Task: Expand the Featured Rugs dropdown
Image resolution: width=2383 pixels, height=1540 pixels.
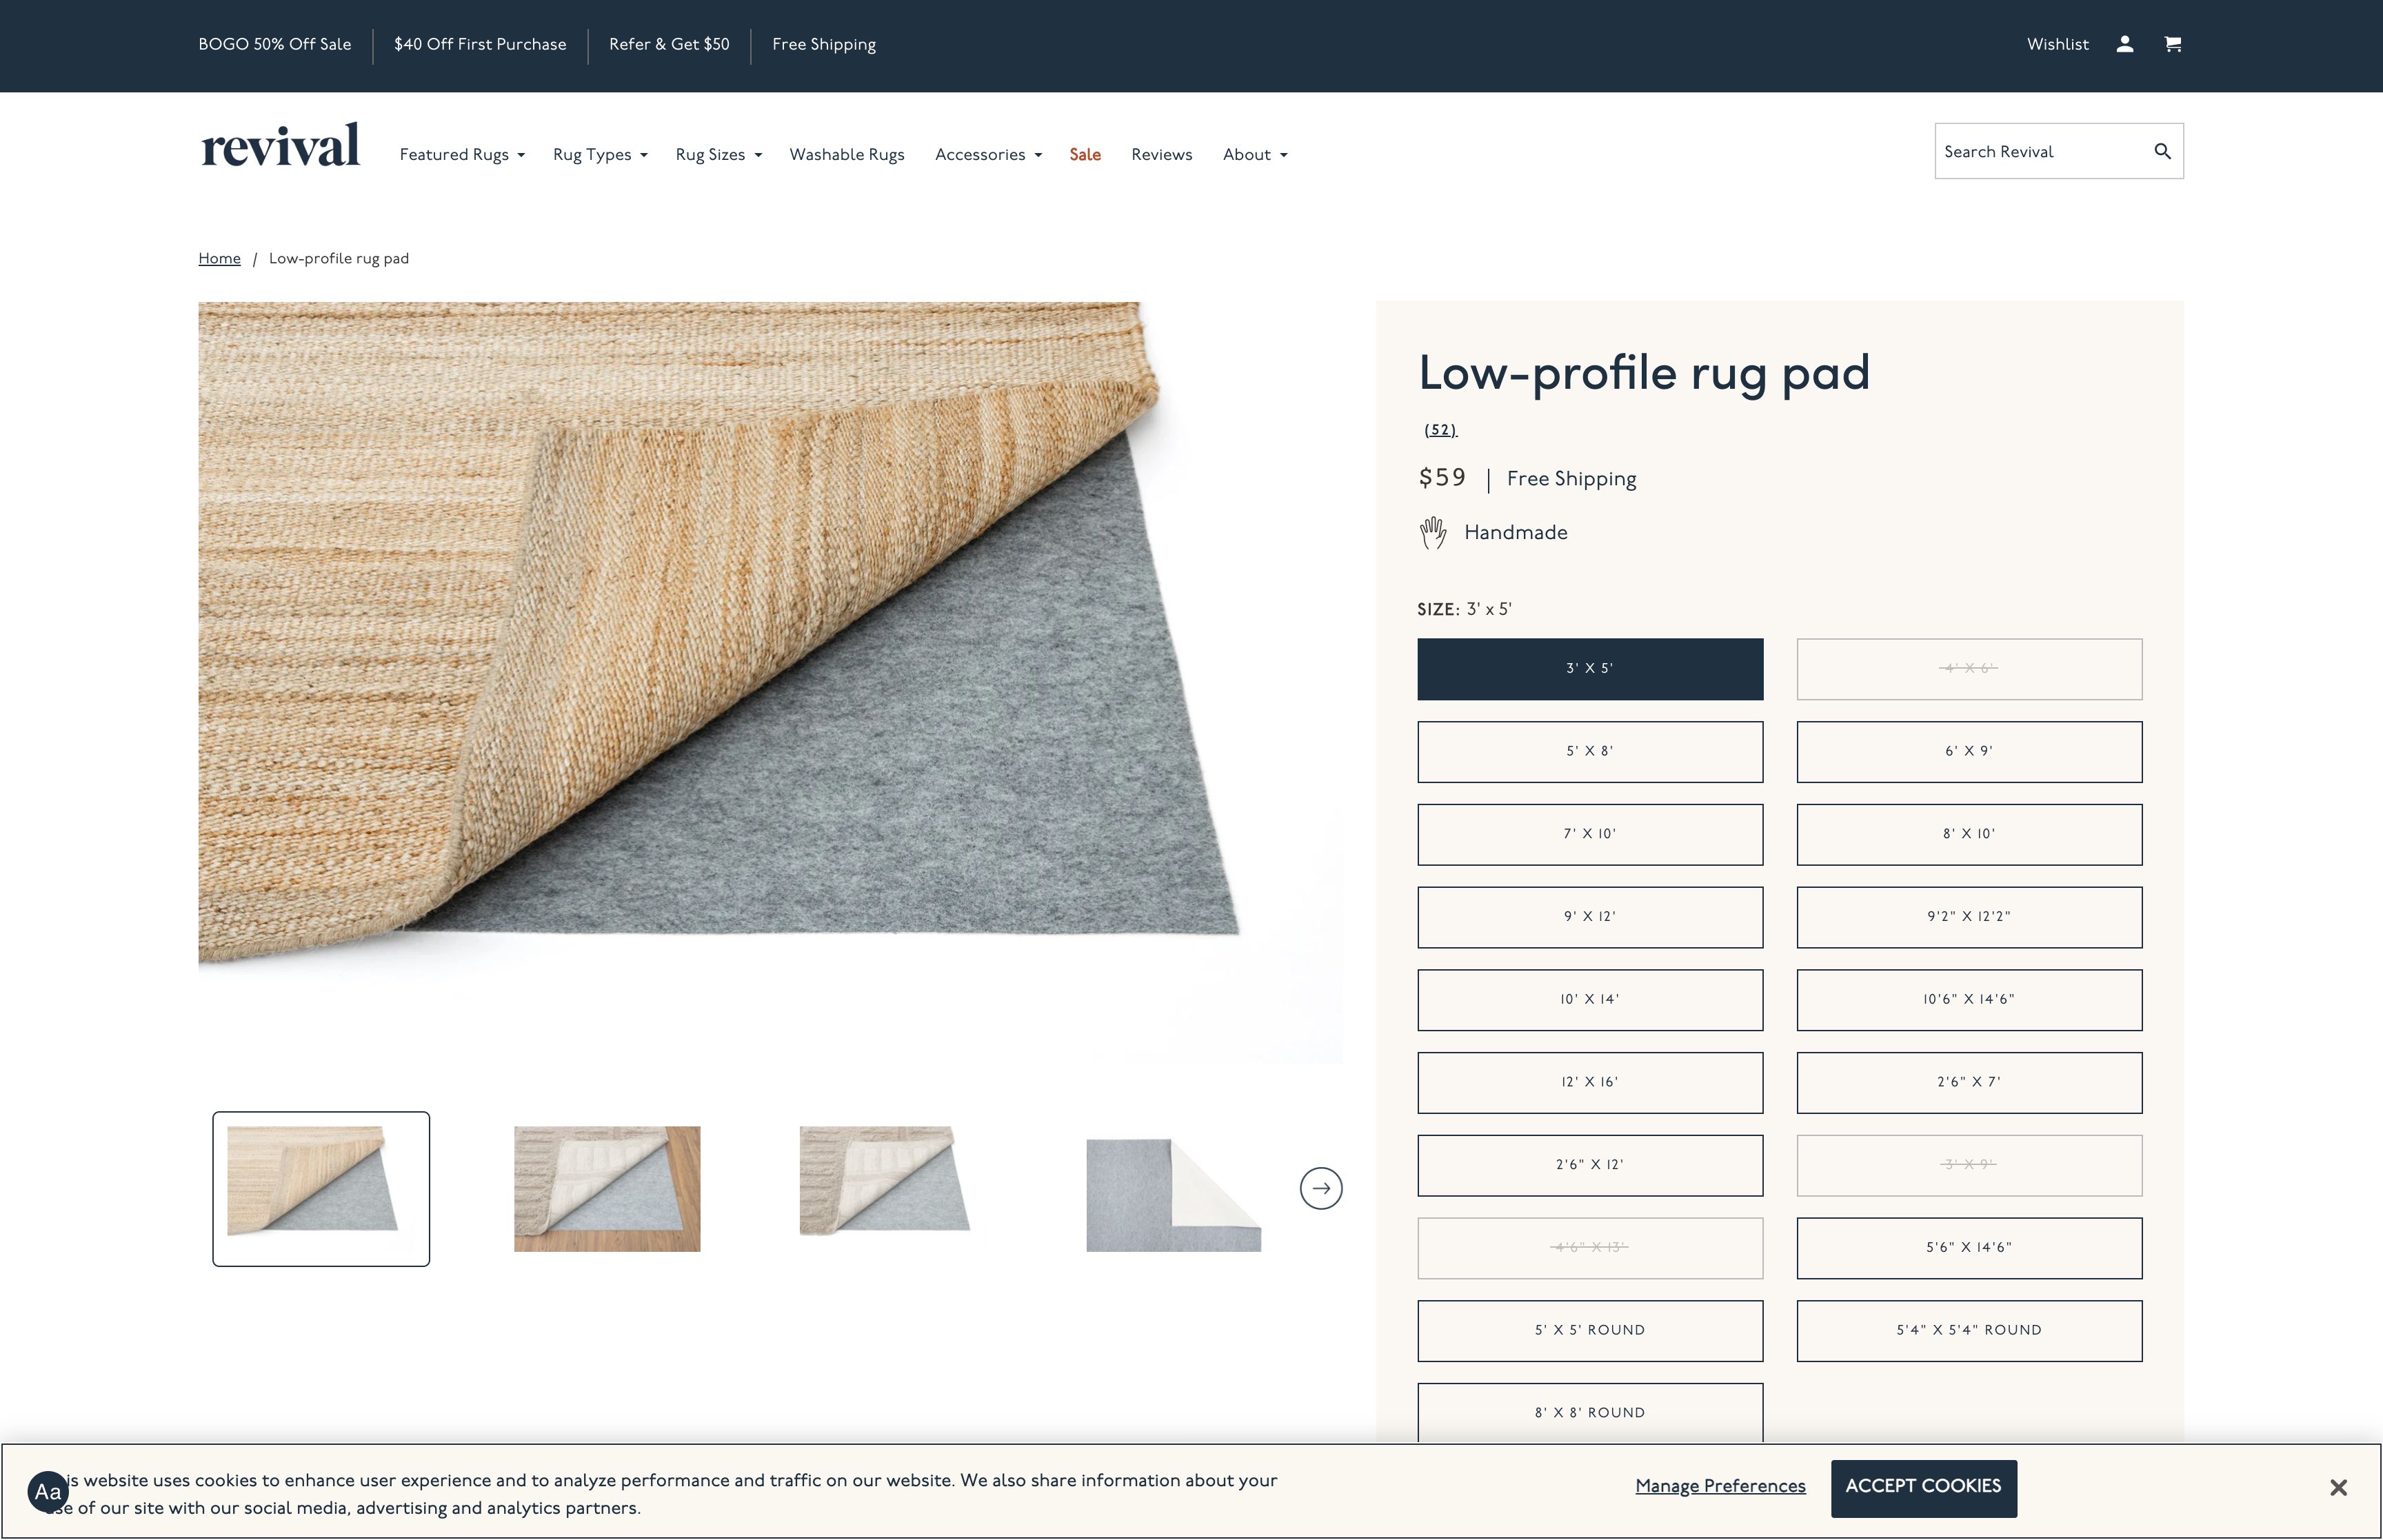Action: tap(462, 154)
